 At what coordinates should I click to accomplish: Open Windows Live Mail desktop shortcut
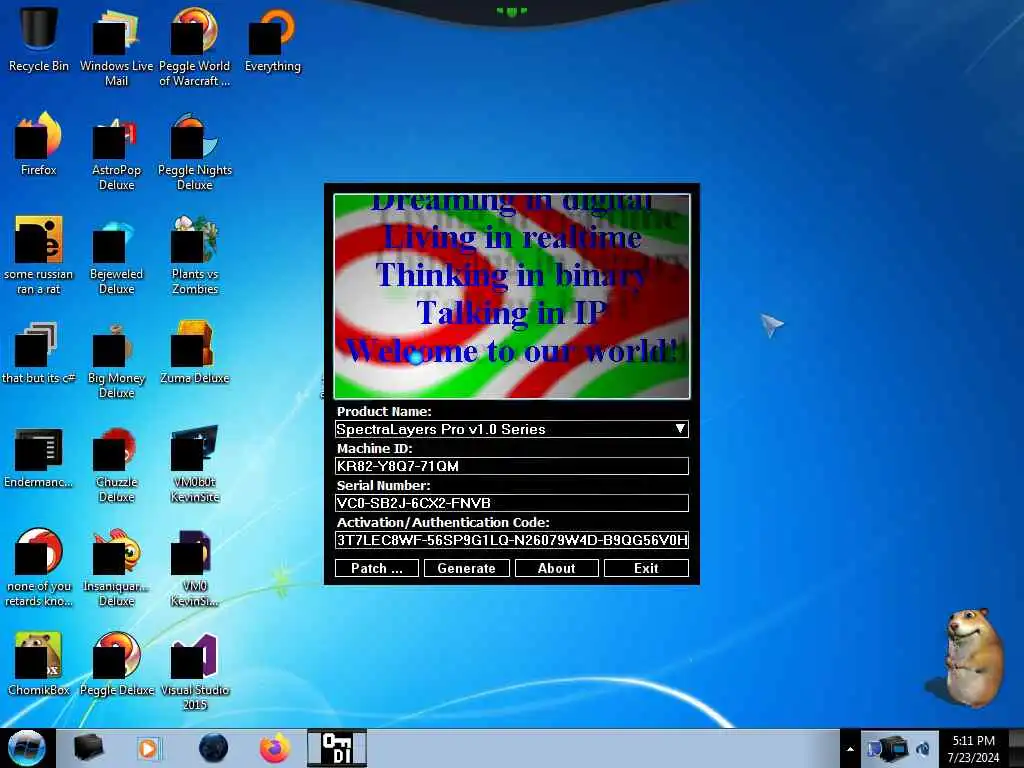click(x=116, y=47)
